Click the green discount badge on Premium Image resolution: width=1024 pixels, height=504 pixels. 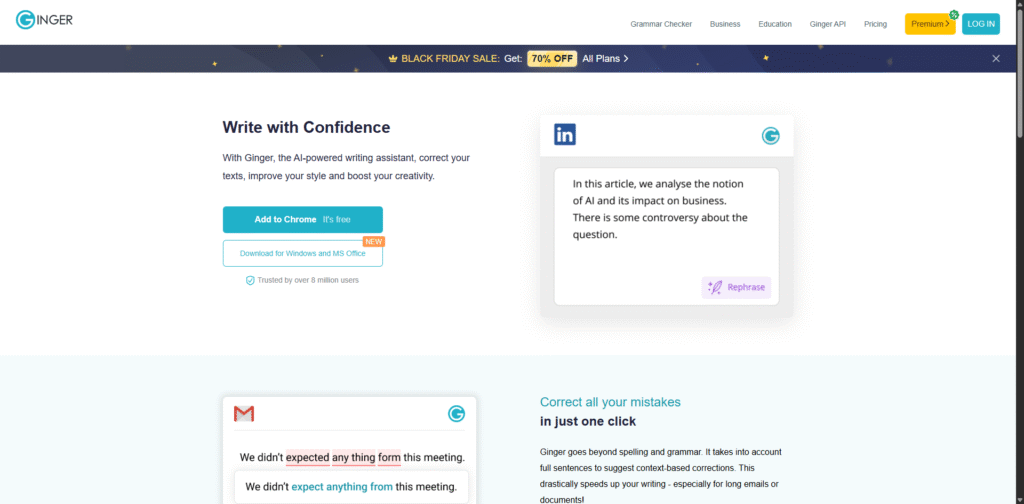tap(953, 14)
